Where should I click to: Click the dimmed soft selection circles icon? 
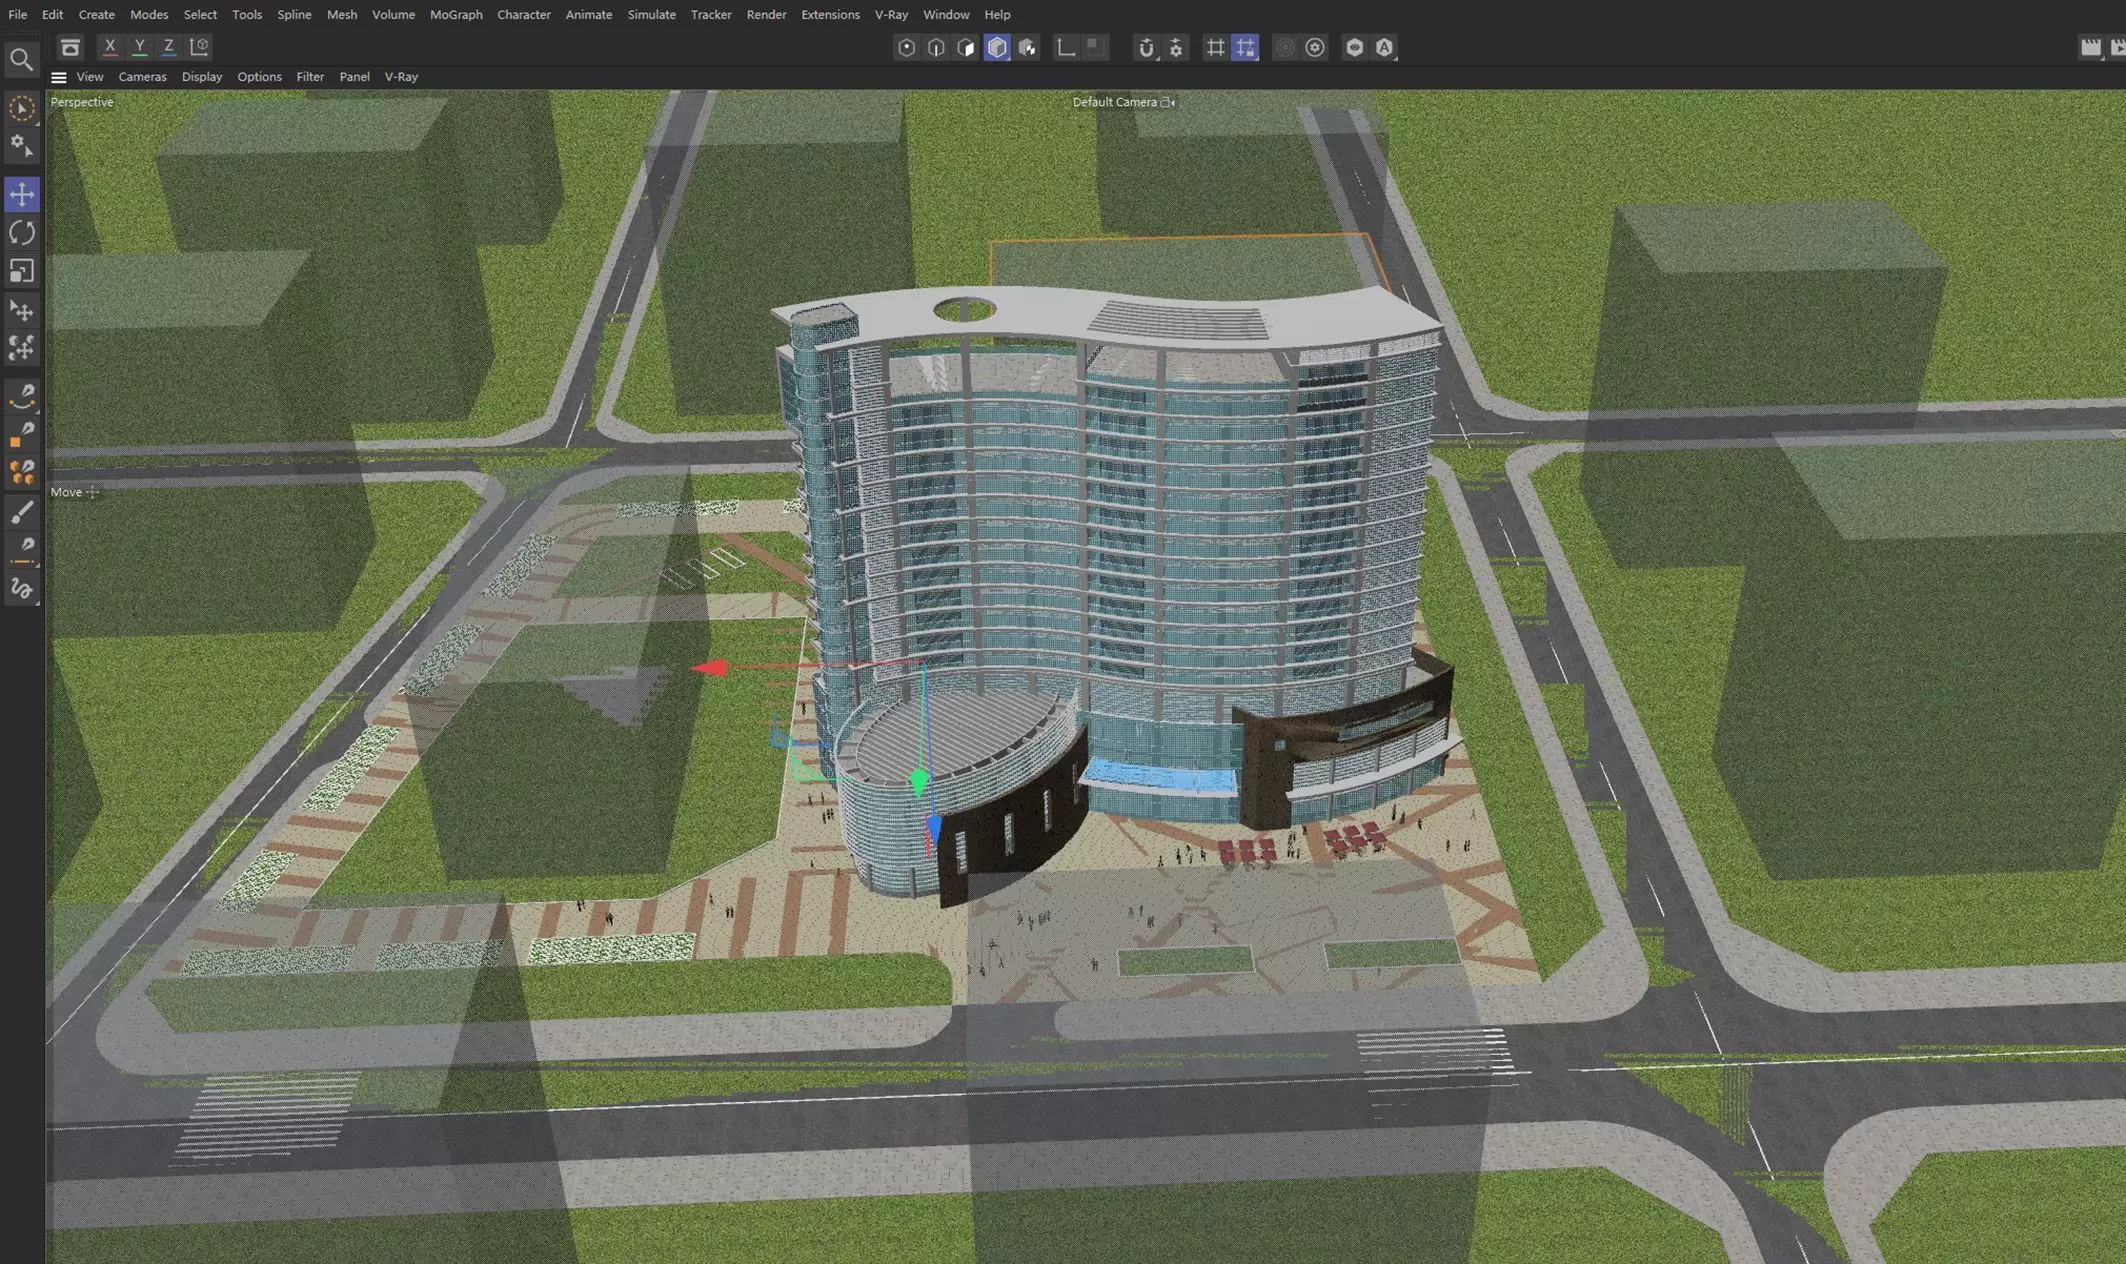point(1285,47)
